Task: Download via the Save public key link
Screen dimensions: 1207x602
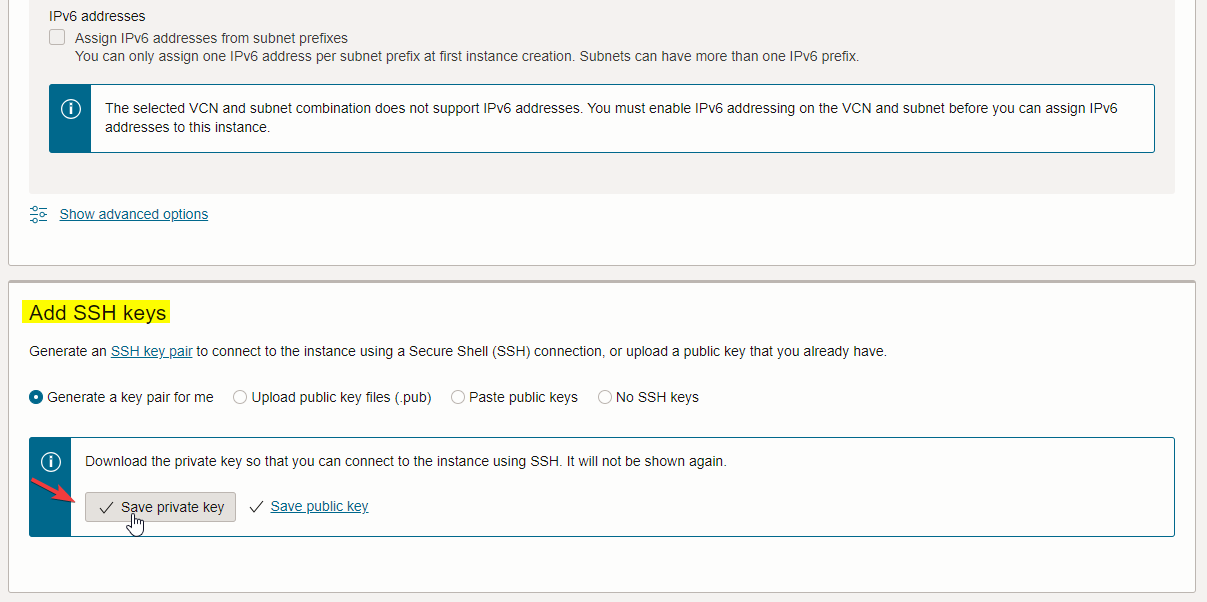Action: tap(319, 507)
